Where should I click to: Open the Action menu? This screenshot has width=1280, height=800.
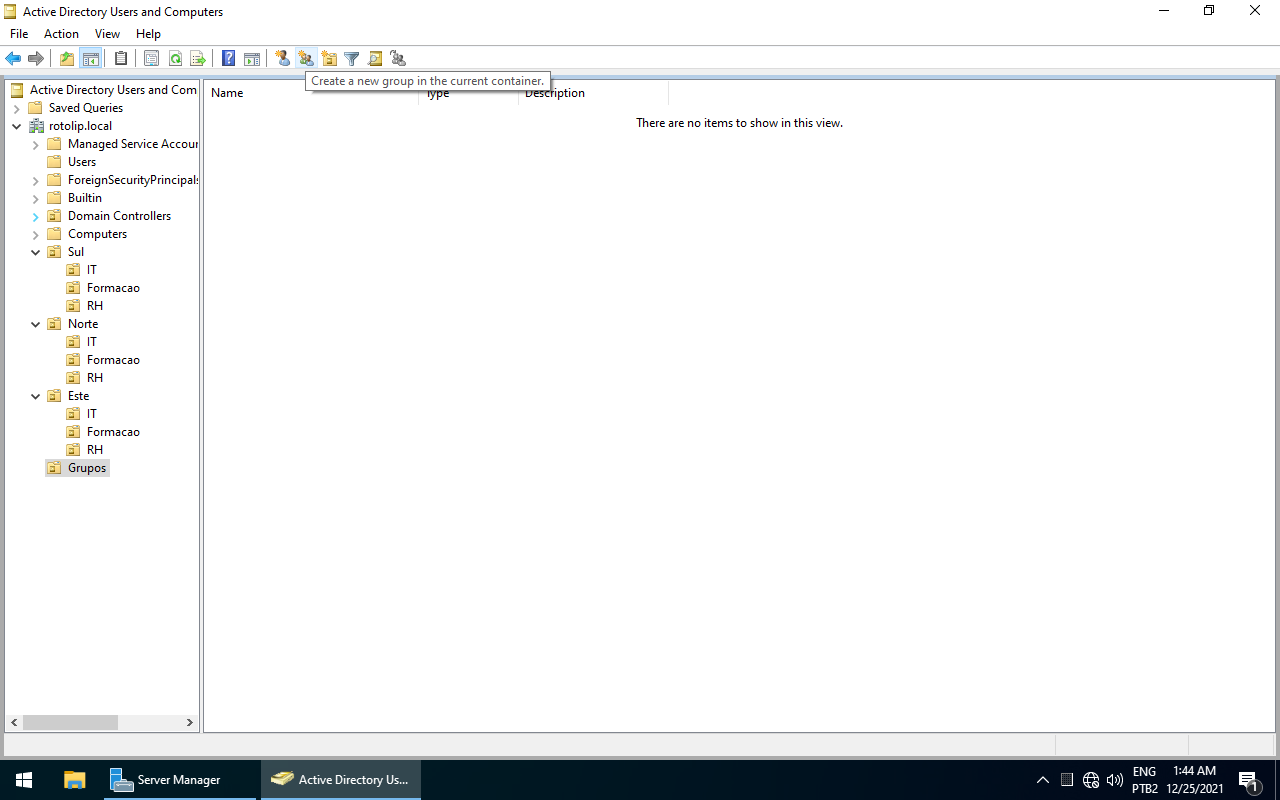[61, 34]
